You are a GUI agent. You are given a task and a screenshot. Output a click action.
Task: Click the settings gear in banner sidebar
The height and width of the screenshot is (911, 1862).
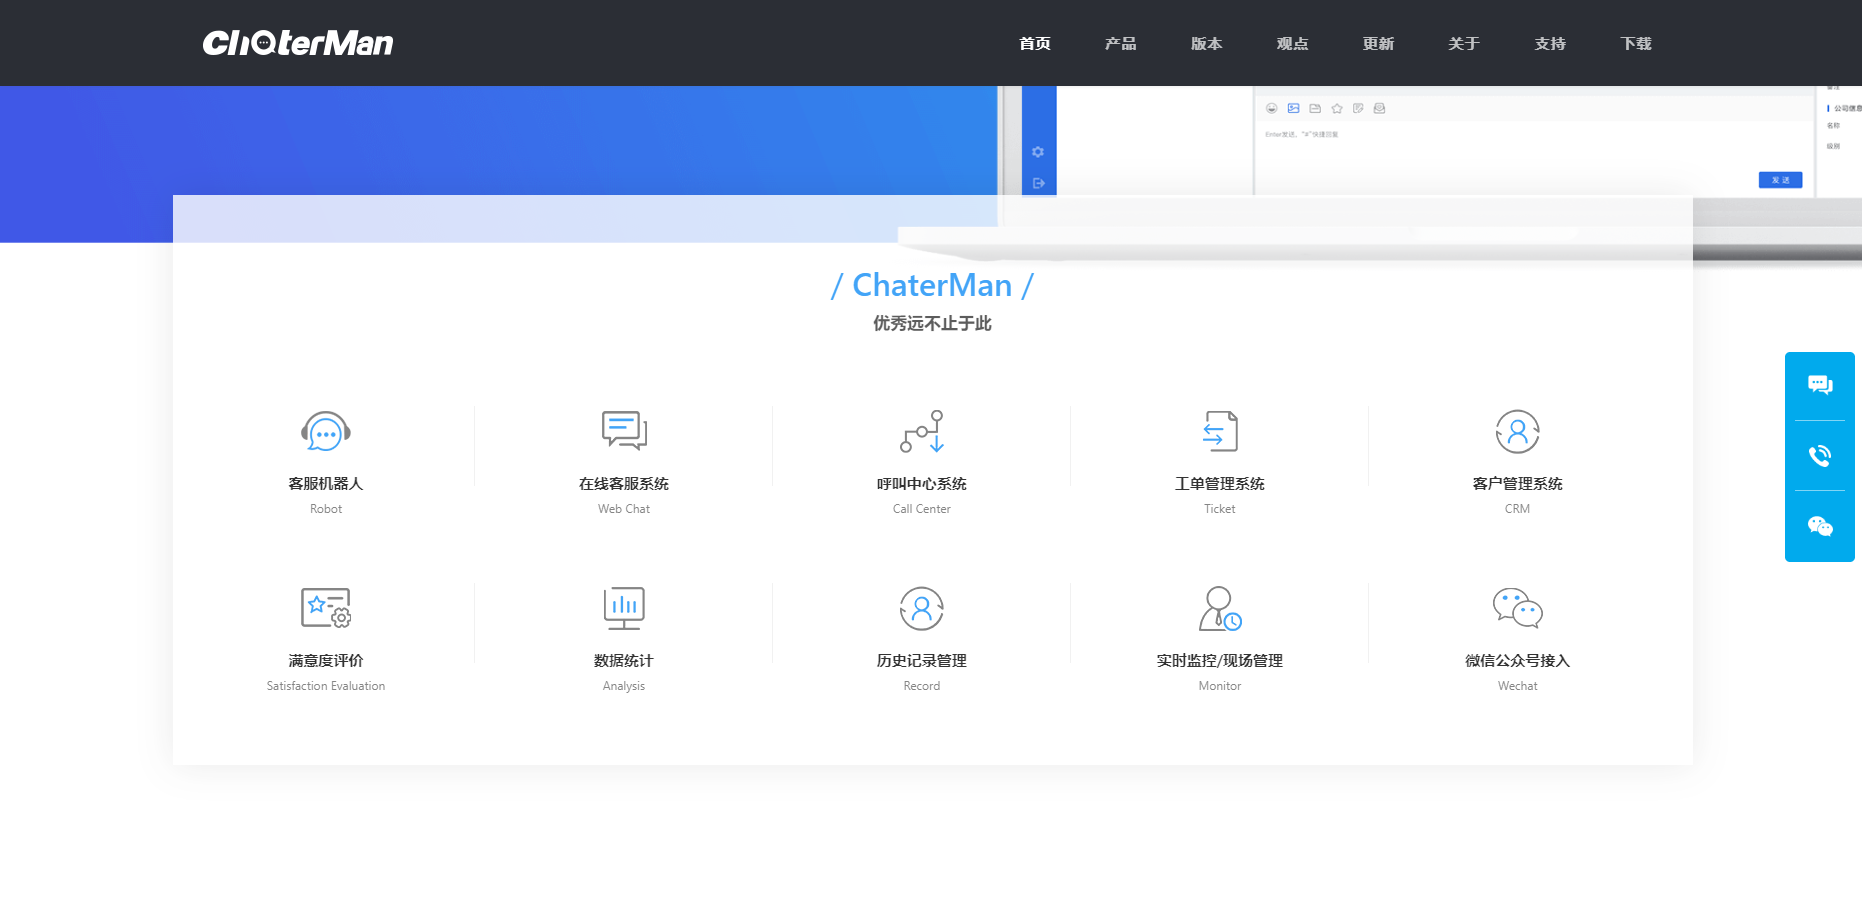click(1038, 152)
